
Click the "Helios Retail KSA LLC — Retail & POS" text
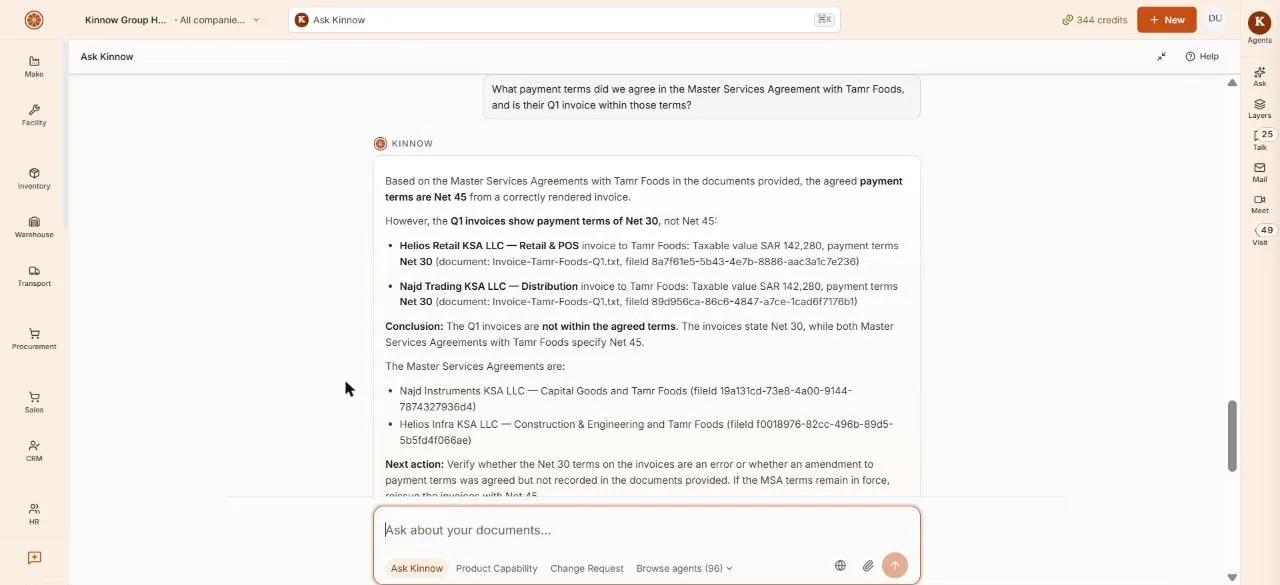[489, 246]
